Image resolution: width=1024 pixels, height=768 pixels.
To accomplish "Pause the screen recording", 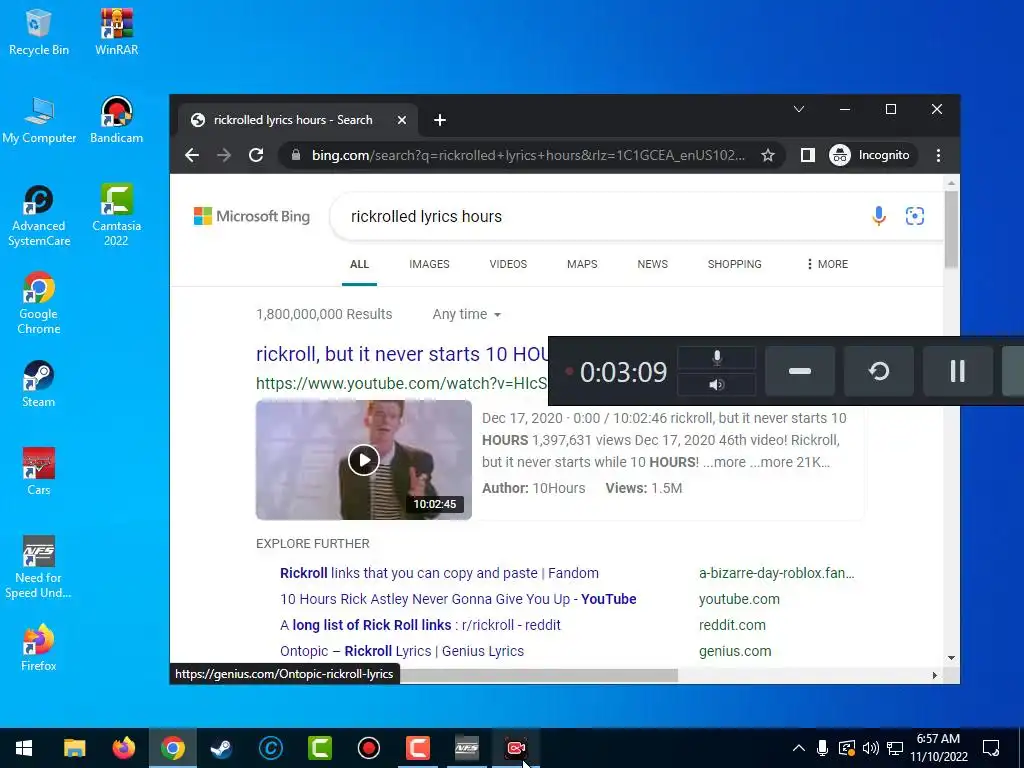I will 957,371.
